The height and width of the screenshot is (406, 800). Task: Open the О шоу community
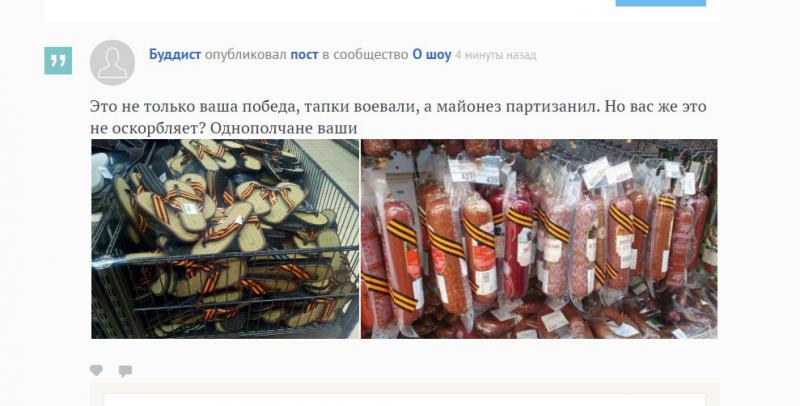click(x=432, y=55)
